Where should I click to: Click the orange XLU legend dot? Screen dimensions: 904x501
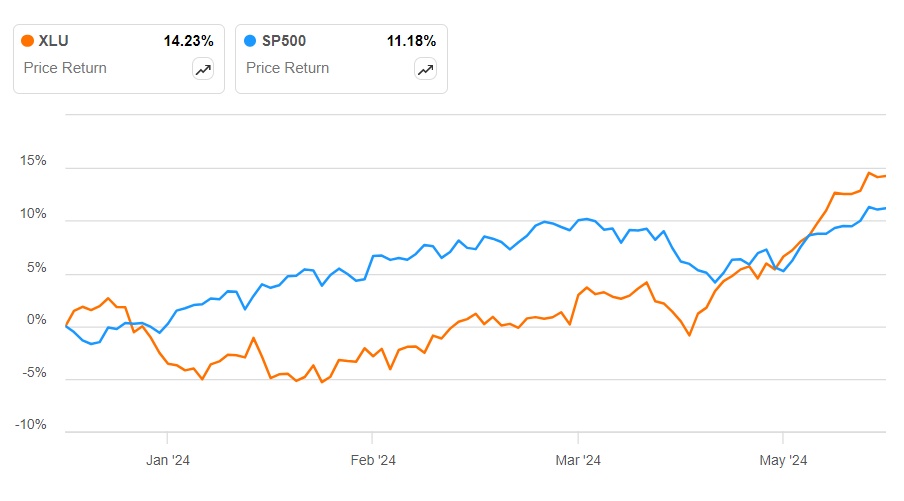(28, 41)
